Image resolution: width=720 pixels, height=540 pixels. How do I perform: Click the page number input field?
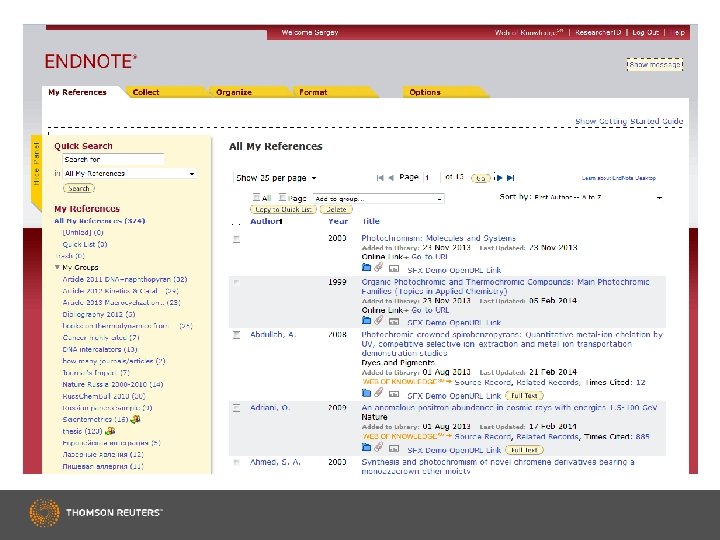point(432,178)
